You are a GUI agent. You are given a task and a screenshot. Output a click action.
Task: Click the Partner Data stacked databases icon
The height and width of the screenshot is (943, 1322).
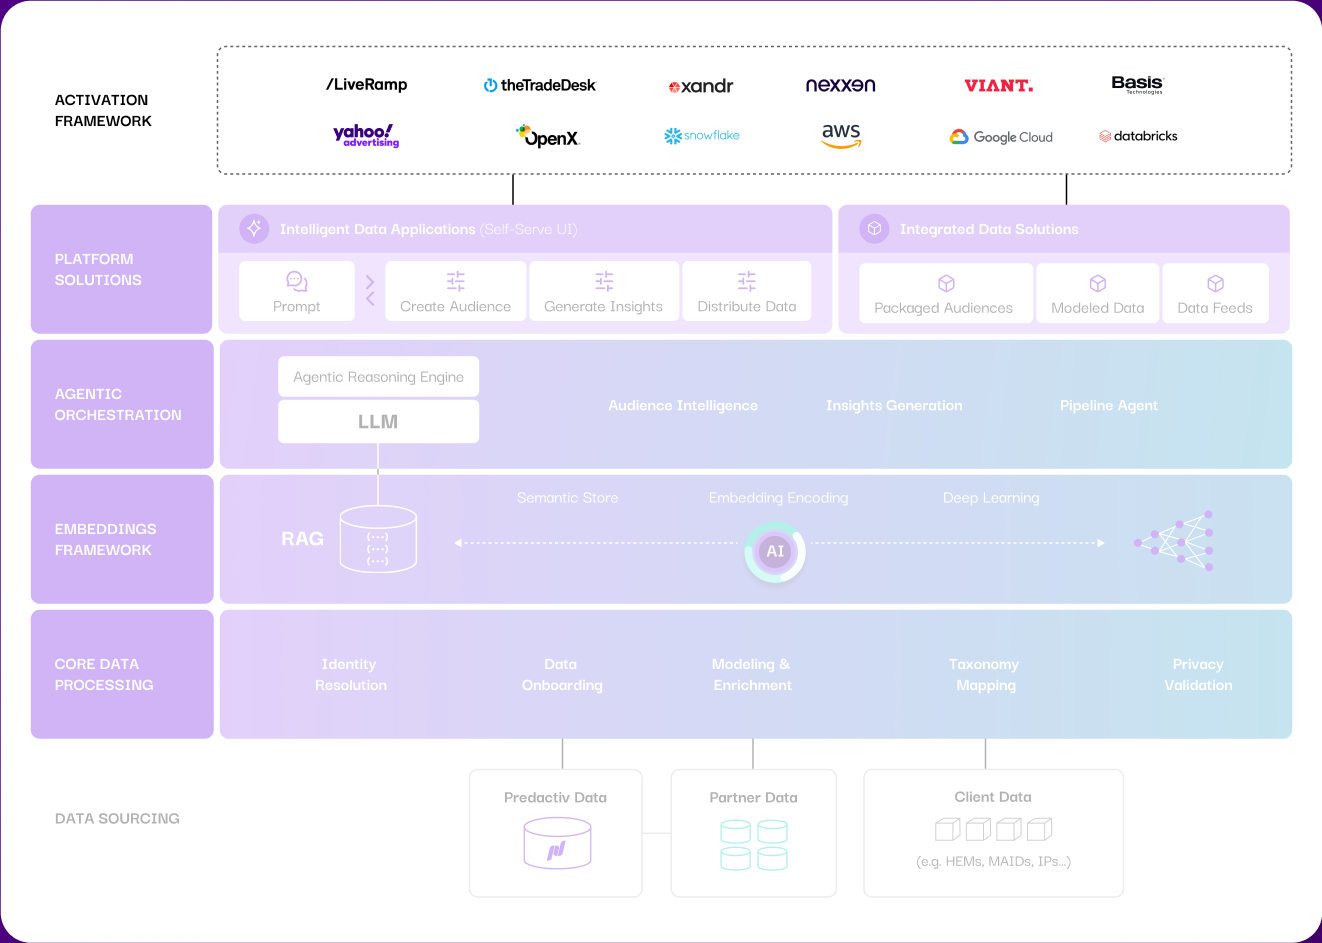pos(754,845)
